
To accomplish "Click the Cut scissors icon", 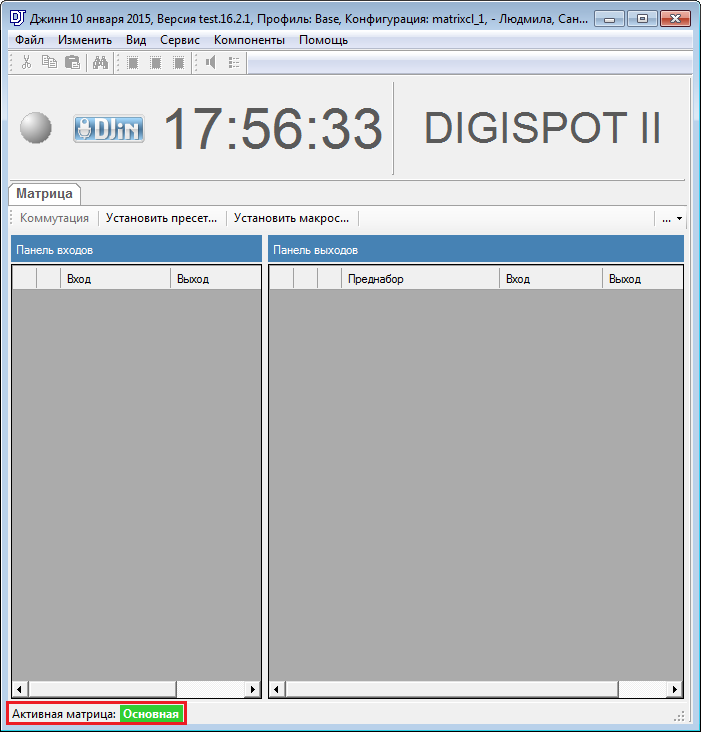I will (x=27, y=63).
